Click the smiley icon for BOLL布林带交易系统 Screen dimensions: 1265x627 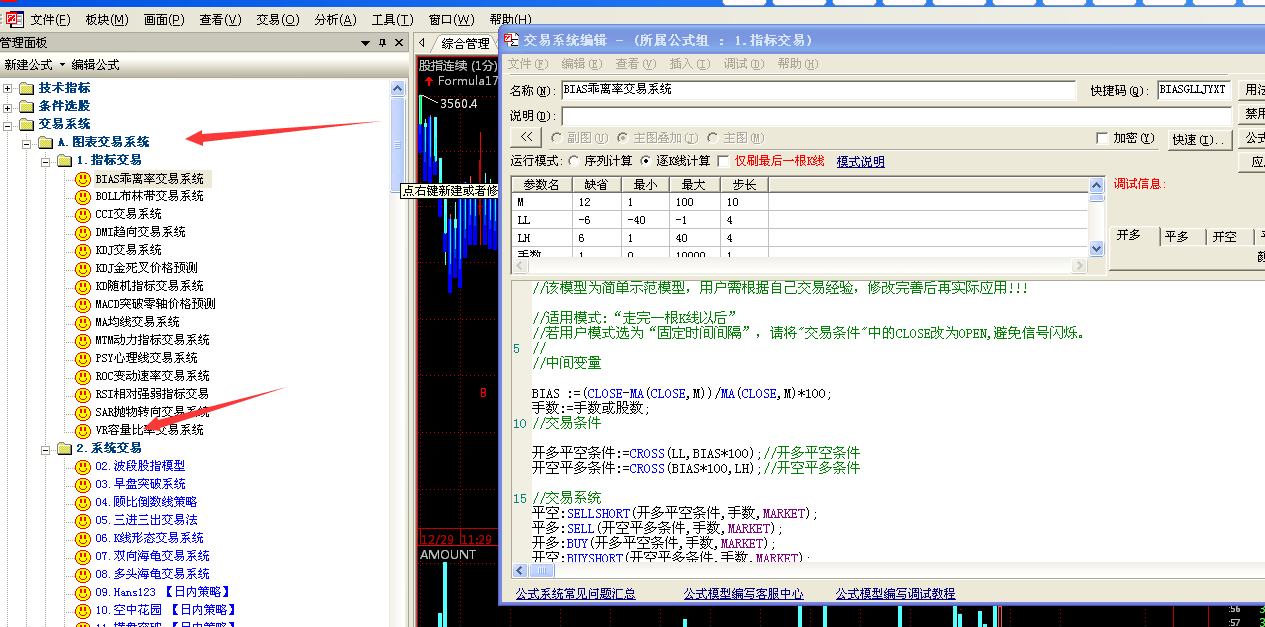[83, 197]
